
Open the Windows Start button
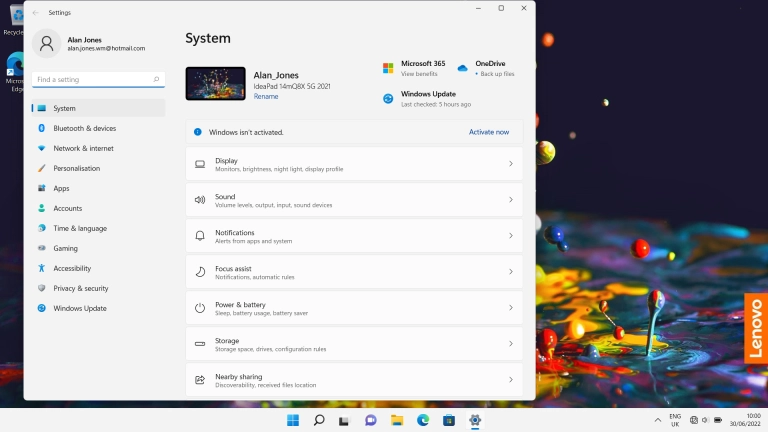[293, 420]
